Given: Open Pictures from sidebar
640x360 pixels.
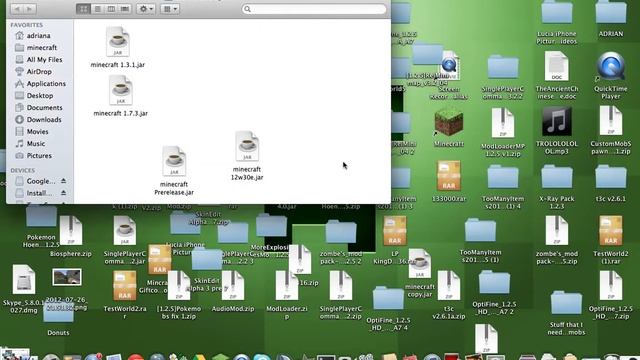Looking at the screenshot, I should (x=40, y=156).
